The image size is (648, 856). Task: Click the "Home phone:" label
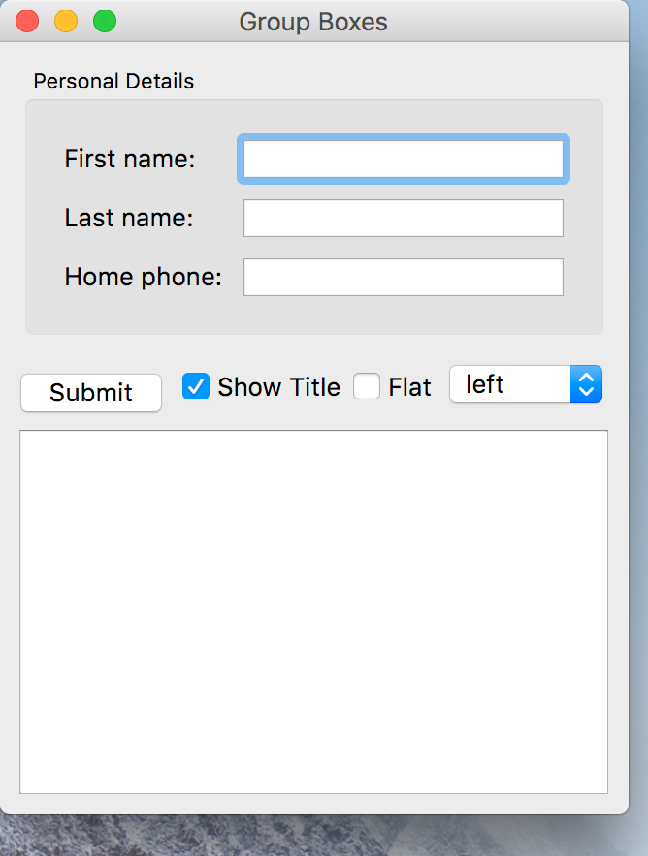(143, 277)
